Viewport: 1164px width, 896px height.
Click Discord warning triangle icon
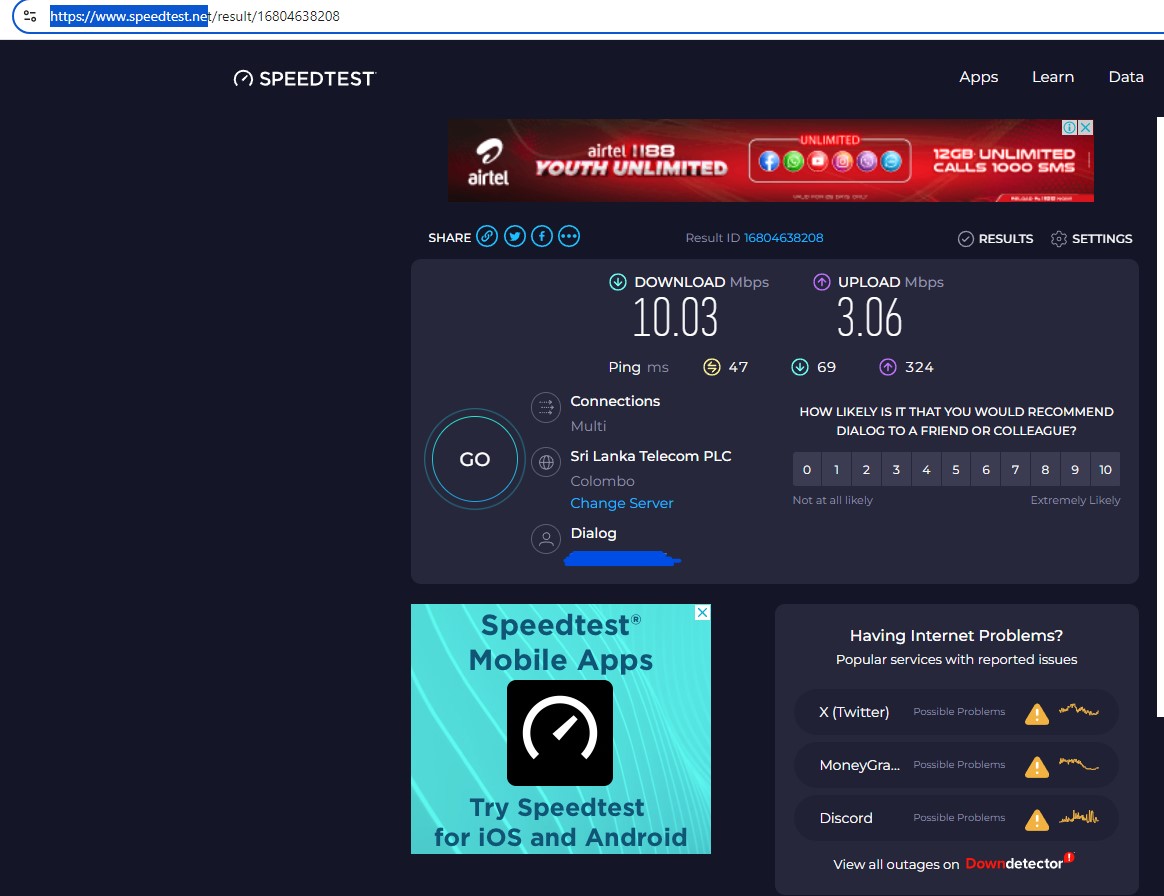(1036, 820)
